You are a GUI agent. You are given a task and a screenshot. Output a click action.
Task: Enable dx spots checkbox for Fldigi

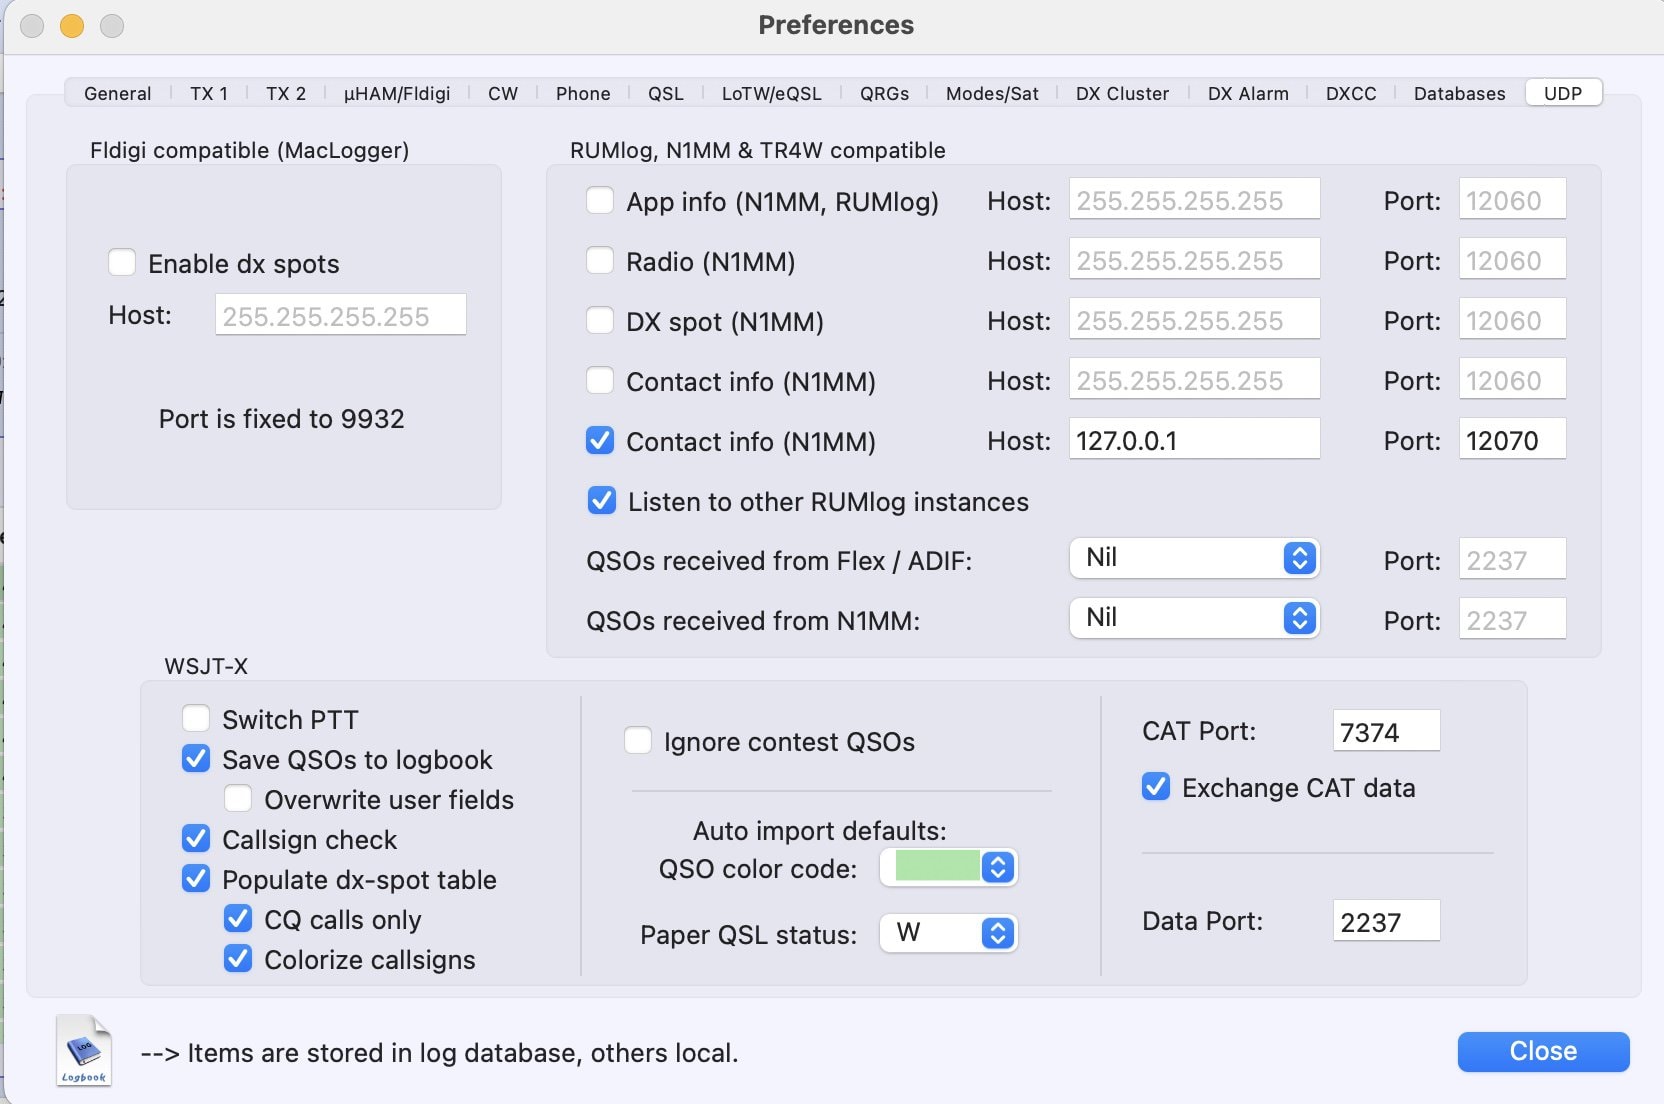click(x=122, y=263)
